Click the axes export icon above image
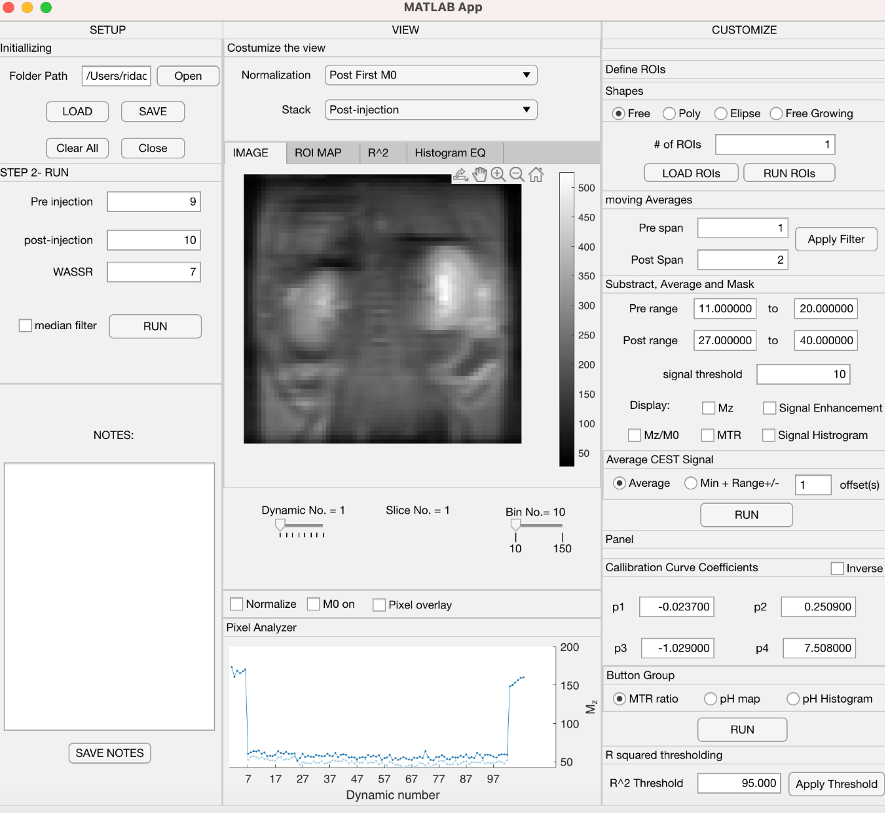885x813 pixels. click(461, 174)
